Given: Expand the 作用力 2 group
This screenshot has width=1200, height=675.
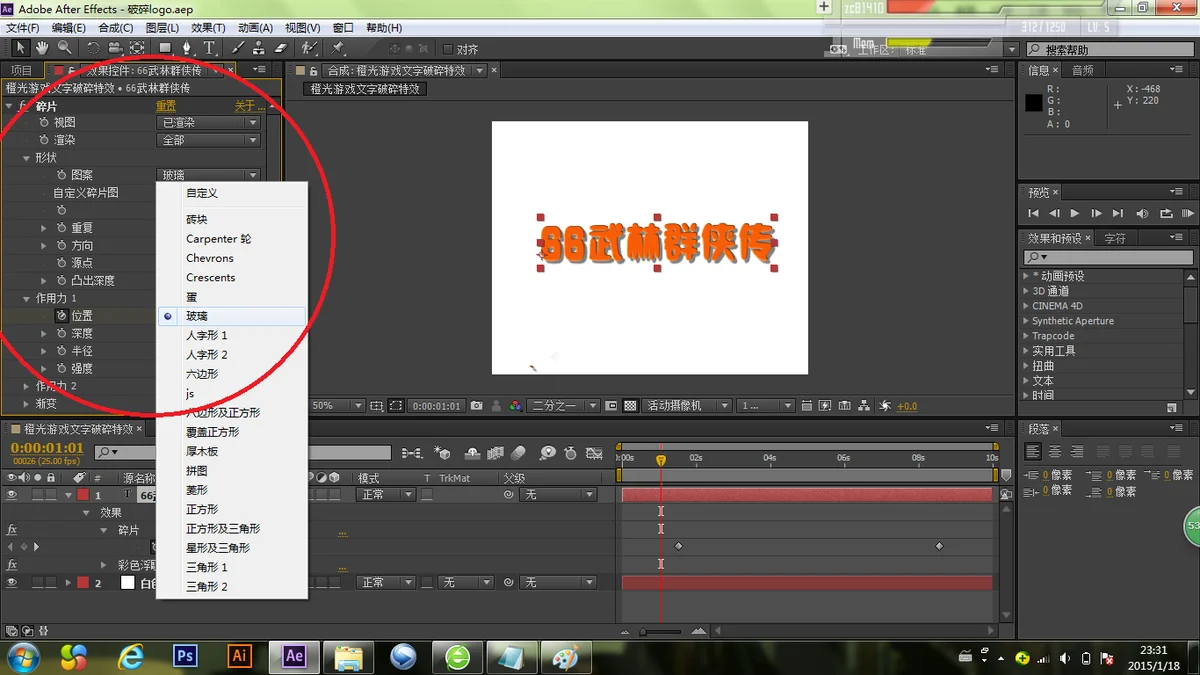Looking at the screenshot, I should [27, 386].
